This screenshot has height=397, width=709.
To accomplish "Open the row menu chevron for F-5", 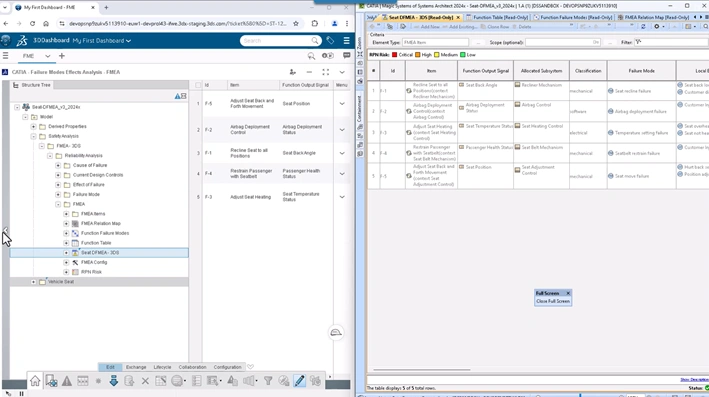I will tap(342, 104).
